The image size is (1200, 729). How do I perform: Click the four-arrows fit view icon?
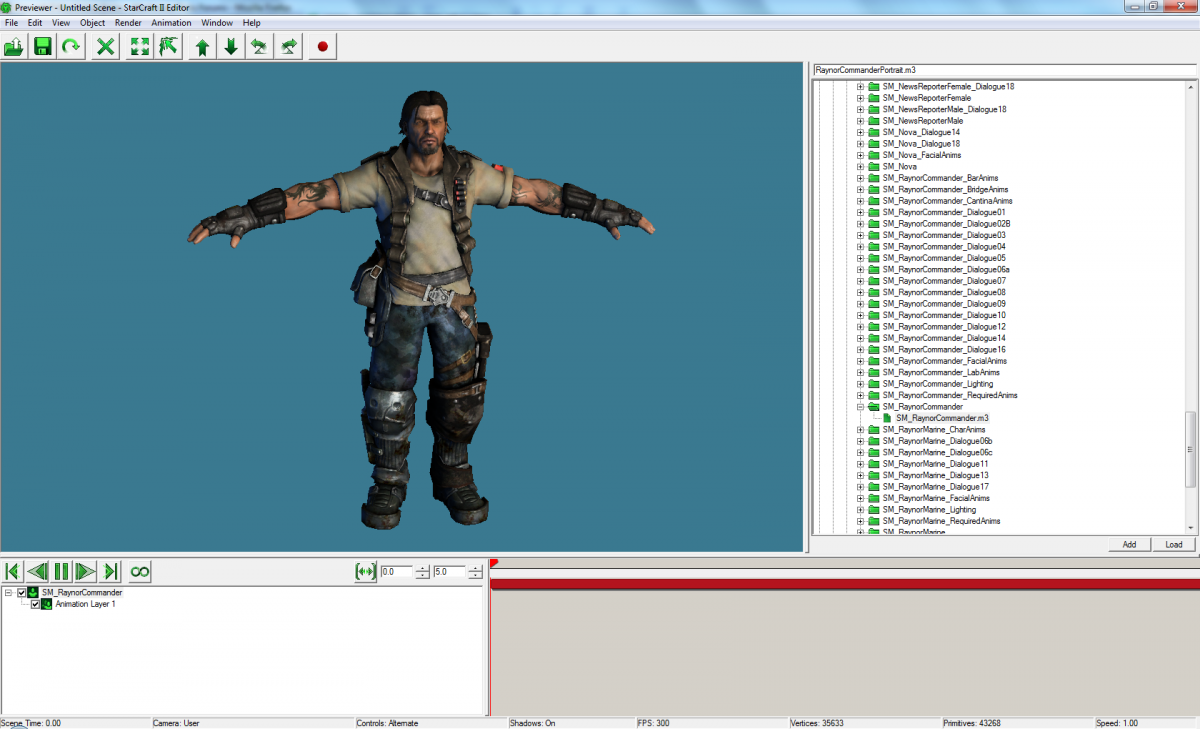(x=139, y=46)
